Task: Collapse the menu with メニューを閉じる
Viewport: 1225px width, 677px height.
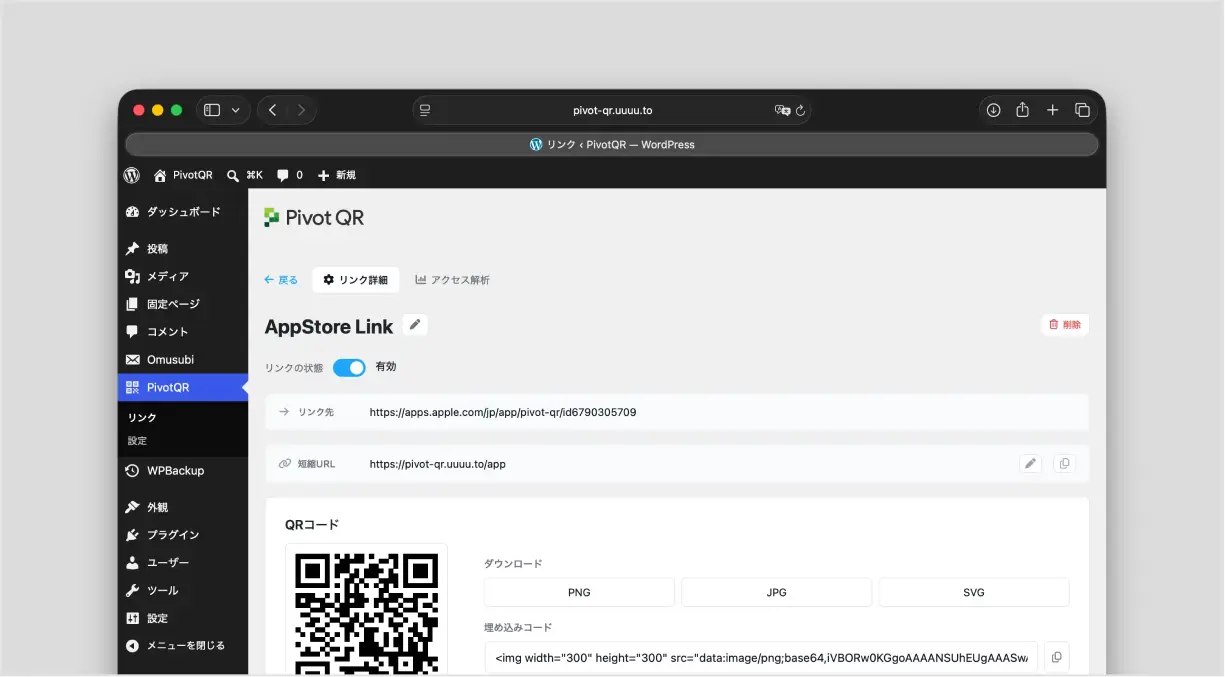Action: tap(183, 646)
